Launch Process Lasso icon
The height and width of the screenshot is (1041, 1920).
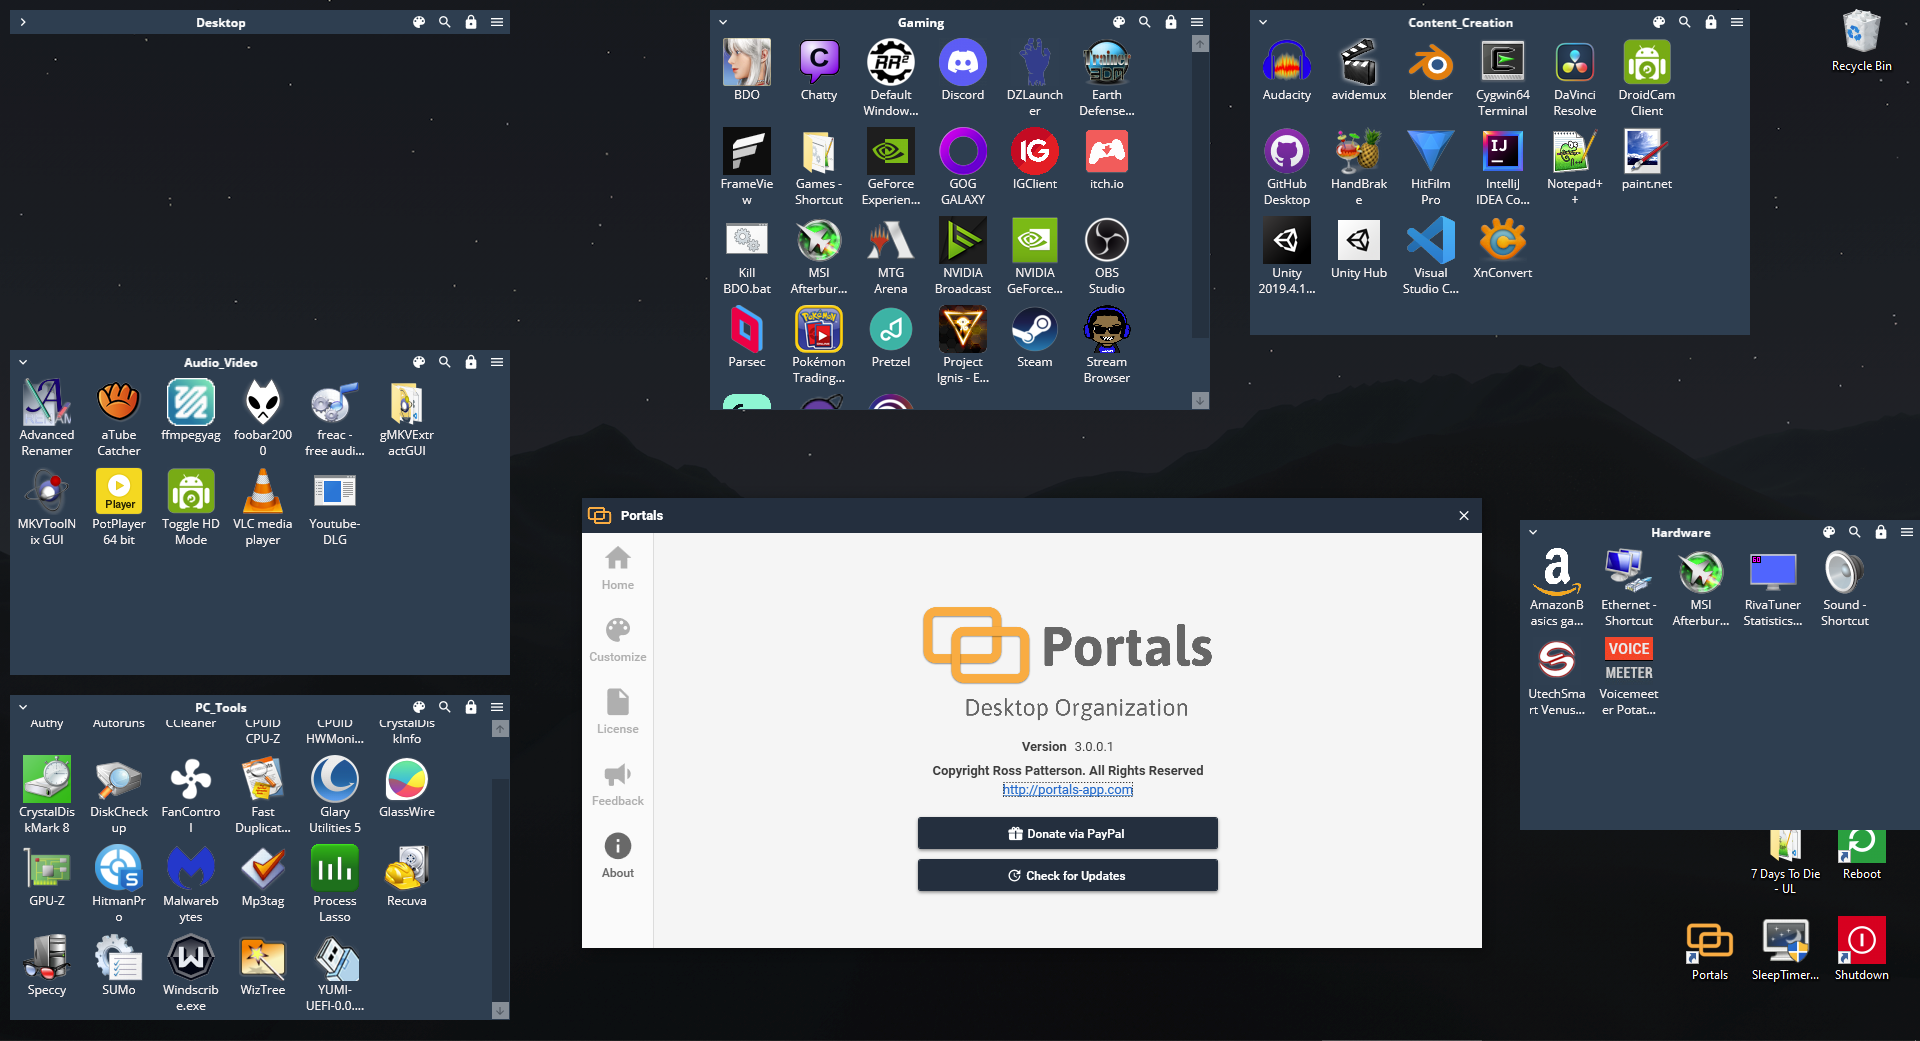[334, 885]
